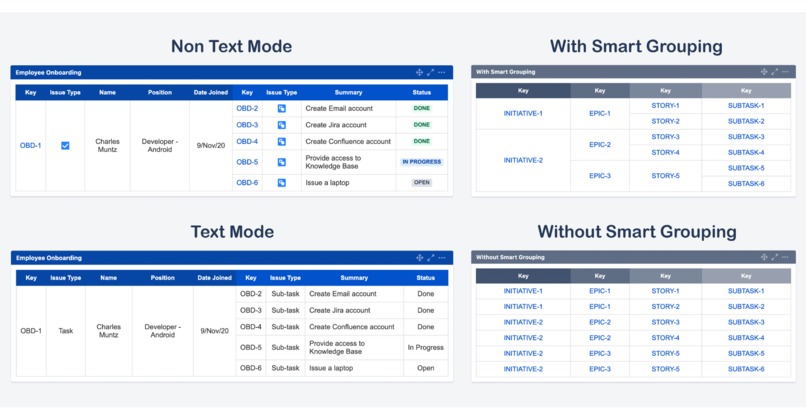
Task: Open more options on Text Mode gadget
Action: point(442,258)
